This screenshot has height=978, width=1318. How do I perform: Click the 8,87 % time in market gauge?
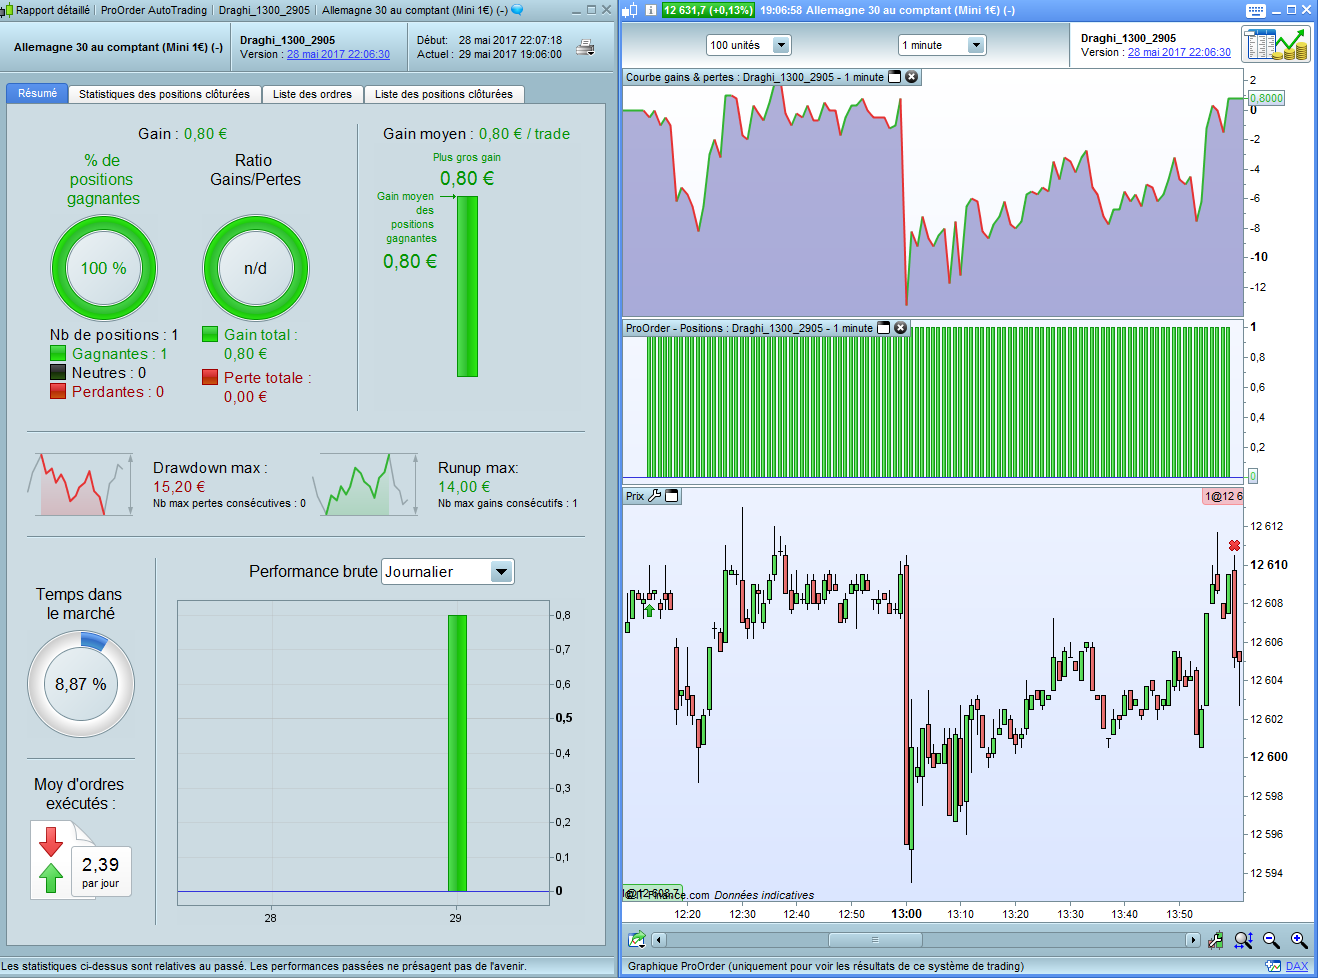[x=80, y=684]
